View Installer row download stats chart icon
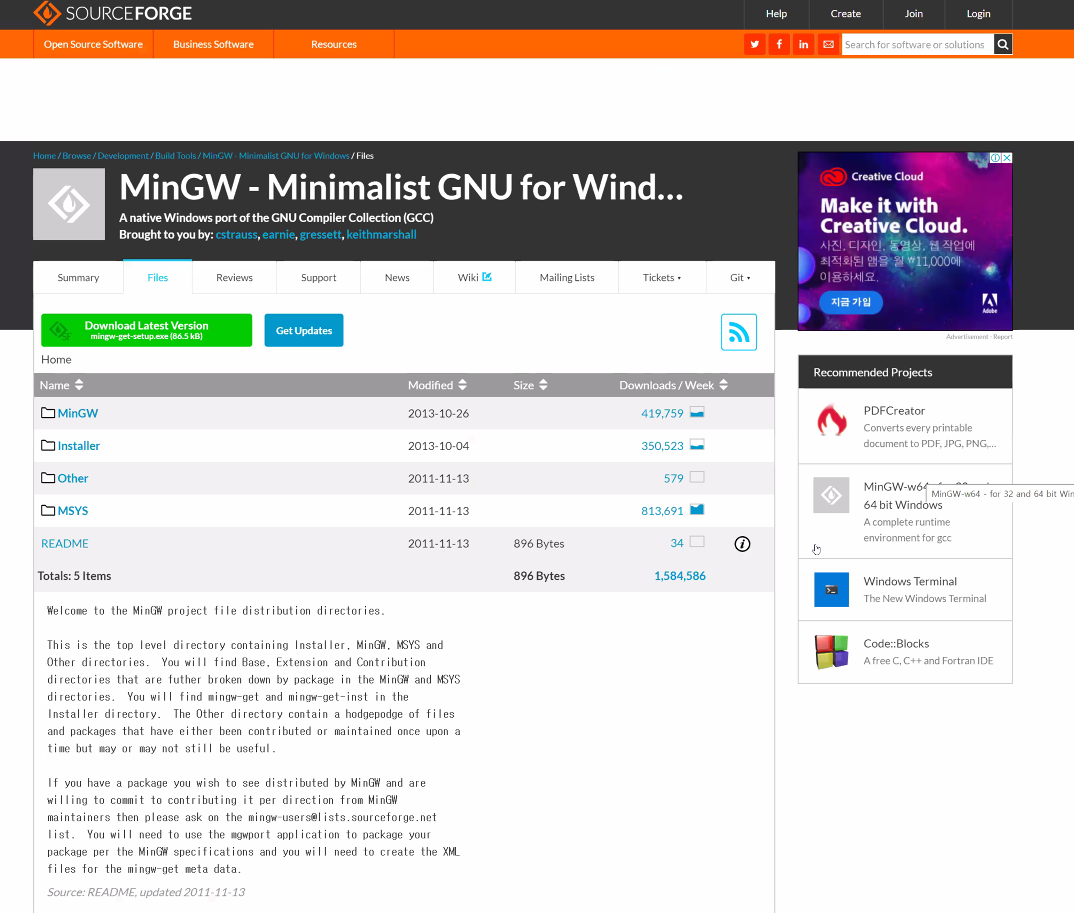 [x=697, y=445]
